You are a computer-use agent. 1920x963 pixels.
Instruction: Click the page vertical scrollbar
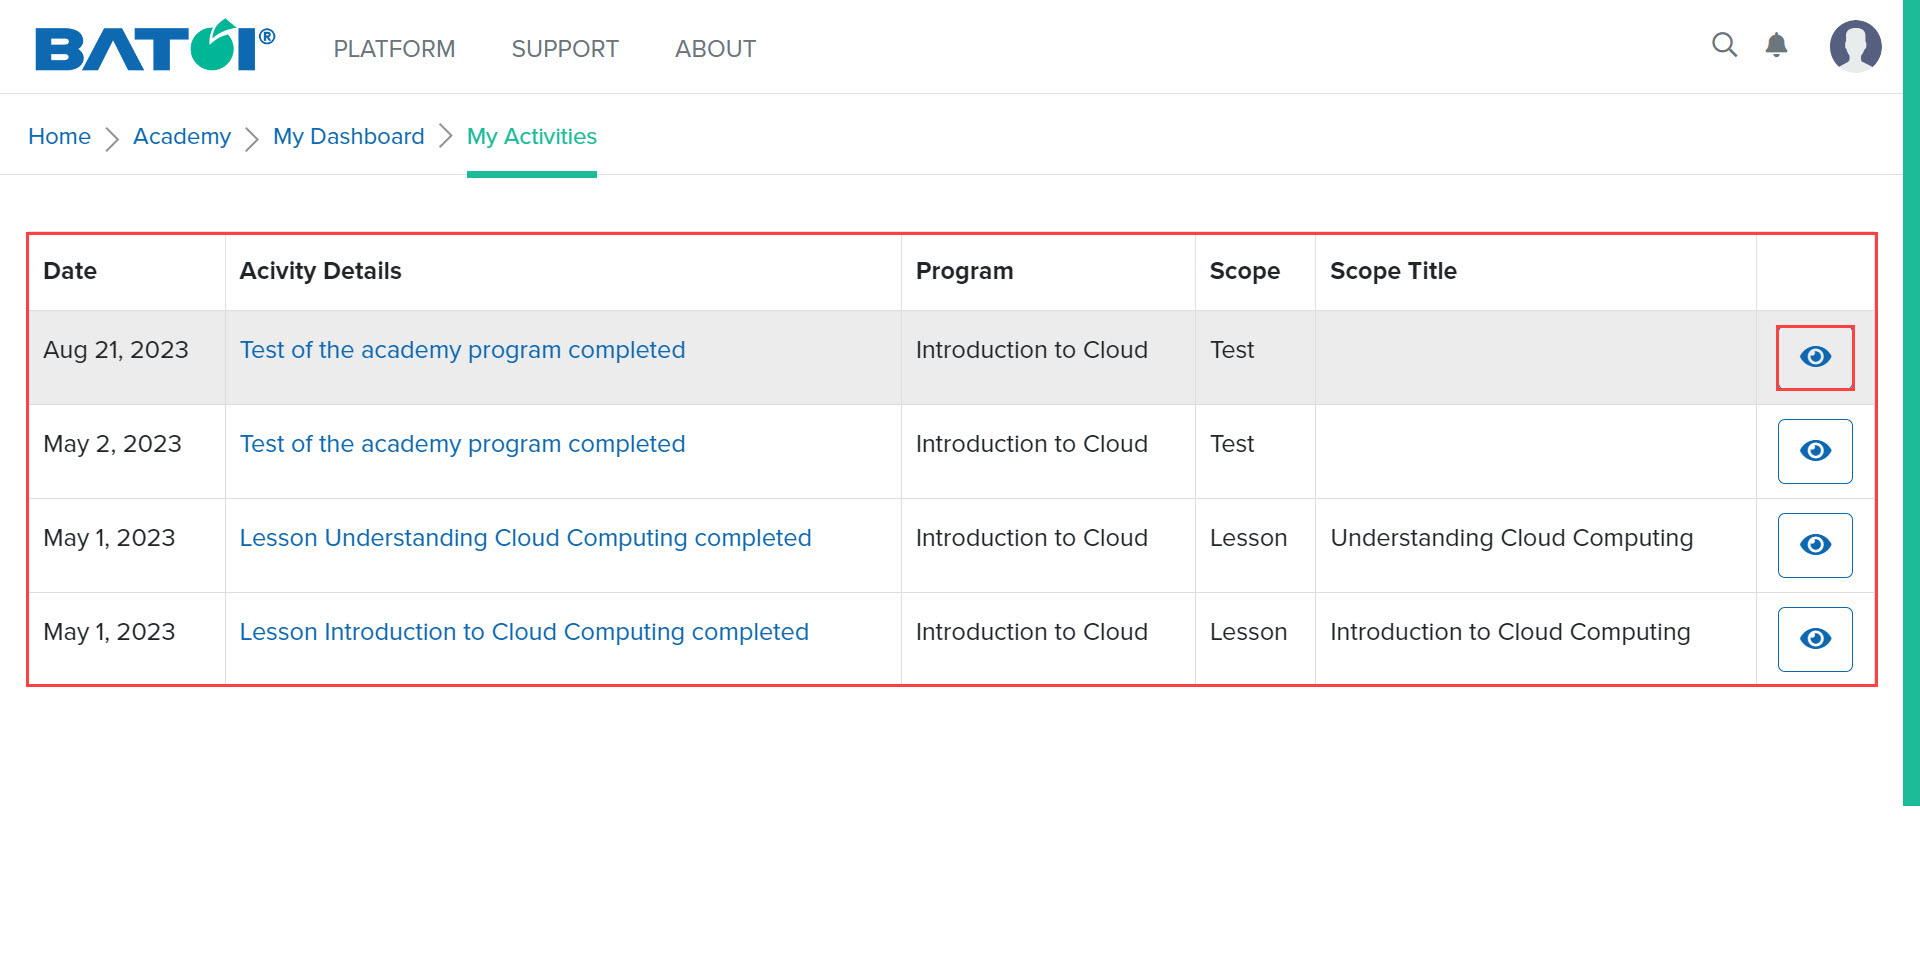[1911, 402]
